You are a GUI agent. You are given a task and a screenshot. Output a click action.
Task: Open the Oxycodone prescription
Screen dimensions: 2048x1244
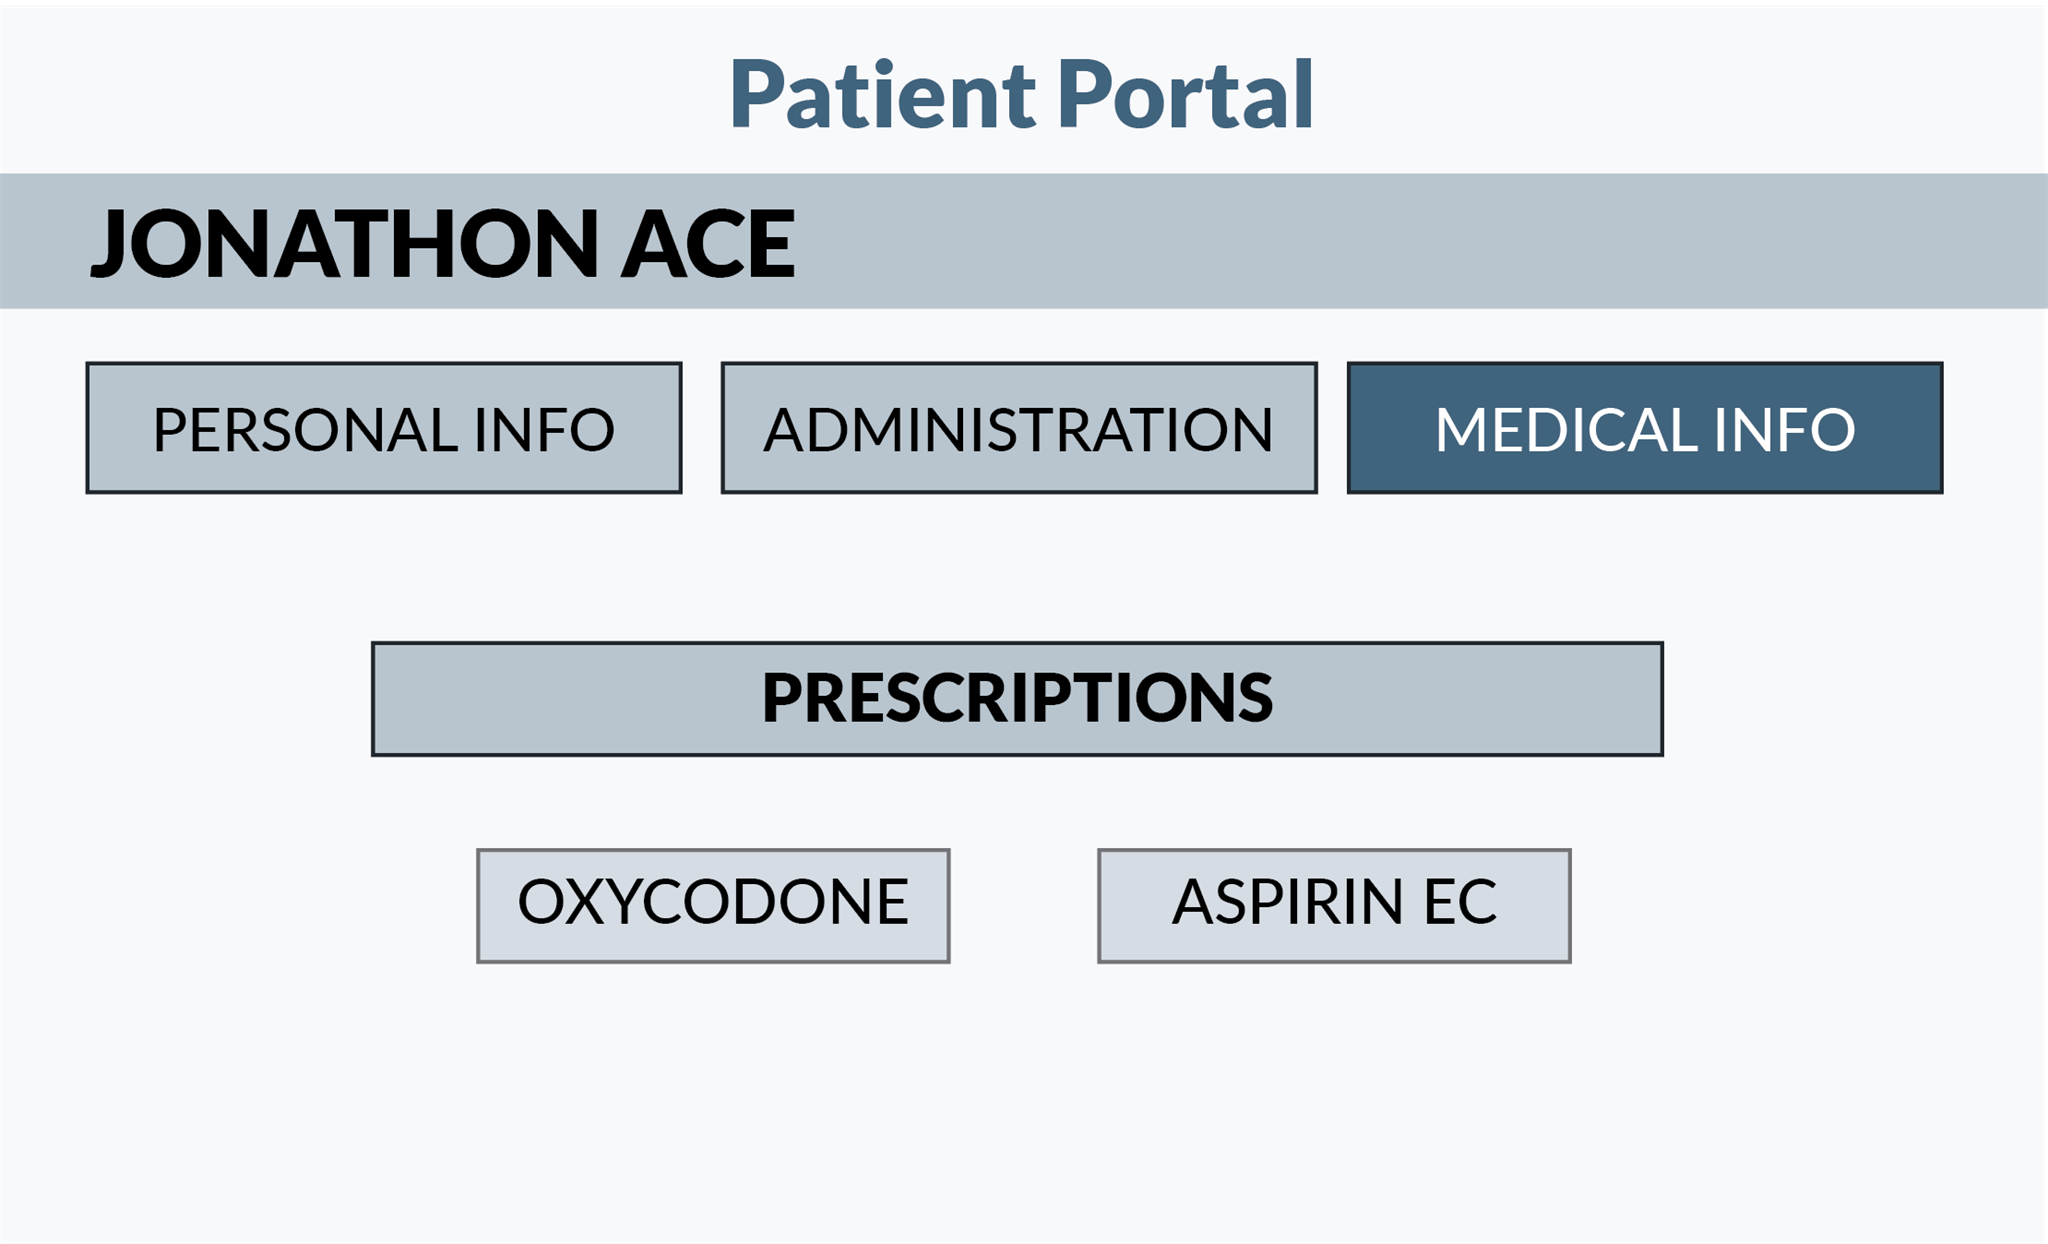coord(713,905)
